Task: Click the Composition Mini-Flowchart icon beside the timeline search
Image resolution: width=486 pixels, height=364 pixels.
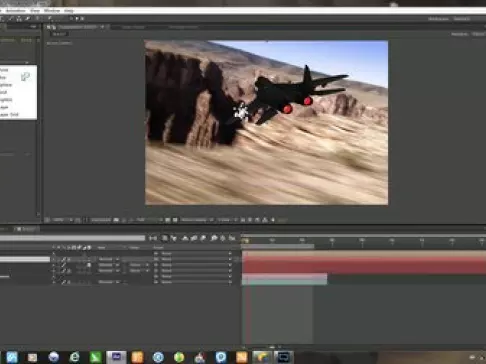Action: (153, 238)
